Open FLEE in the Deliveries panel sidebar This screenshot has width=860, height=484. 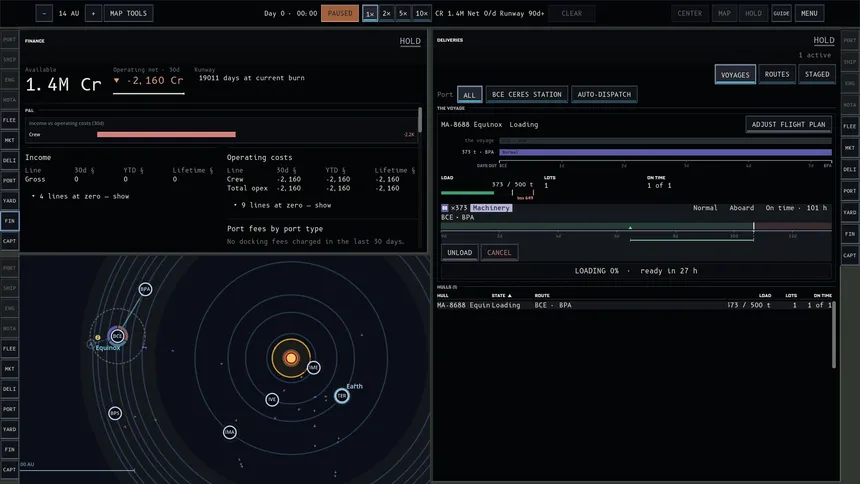850,126
